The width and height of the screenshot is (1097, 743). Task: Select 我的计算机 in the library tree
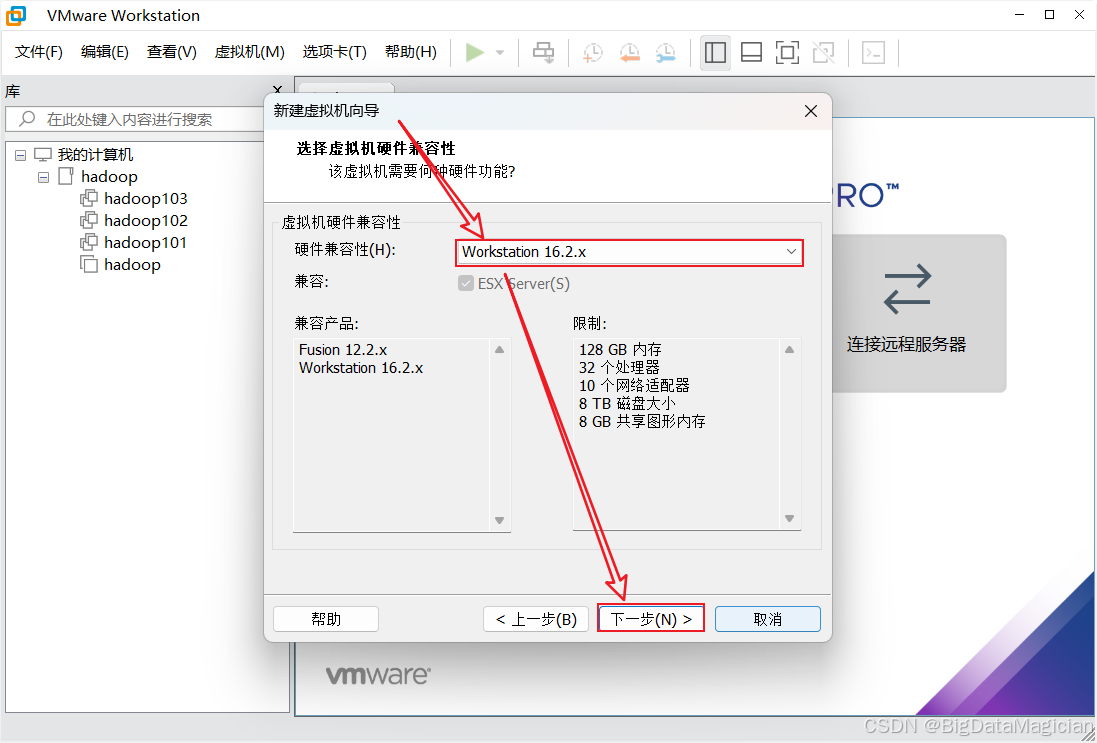95,155
